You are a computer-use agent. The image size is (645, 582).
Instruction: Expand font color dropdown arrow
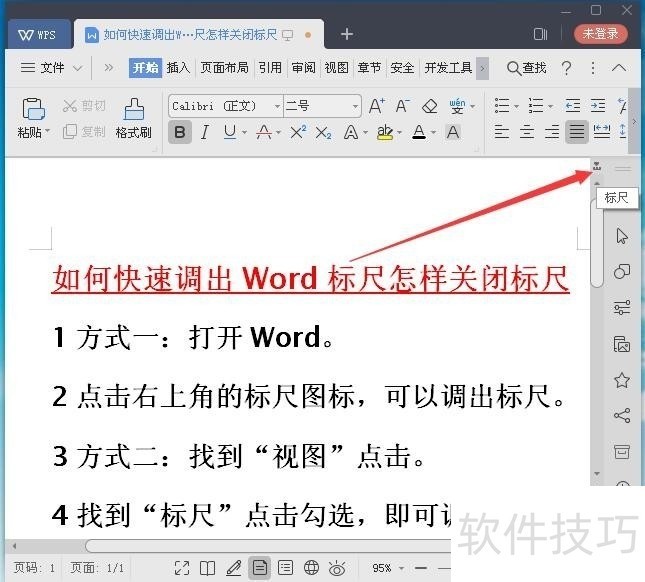pyautogui.click(x=433, y=132)
